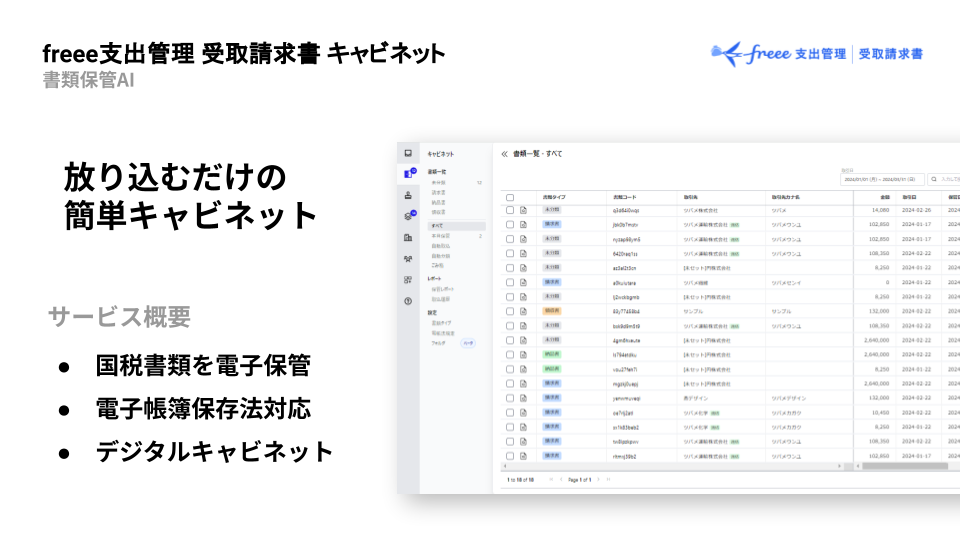
Task: Click the magnifier search icon
Action: tap(934, 179)
